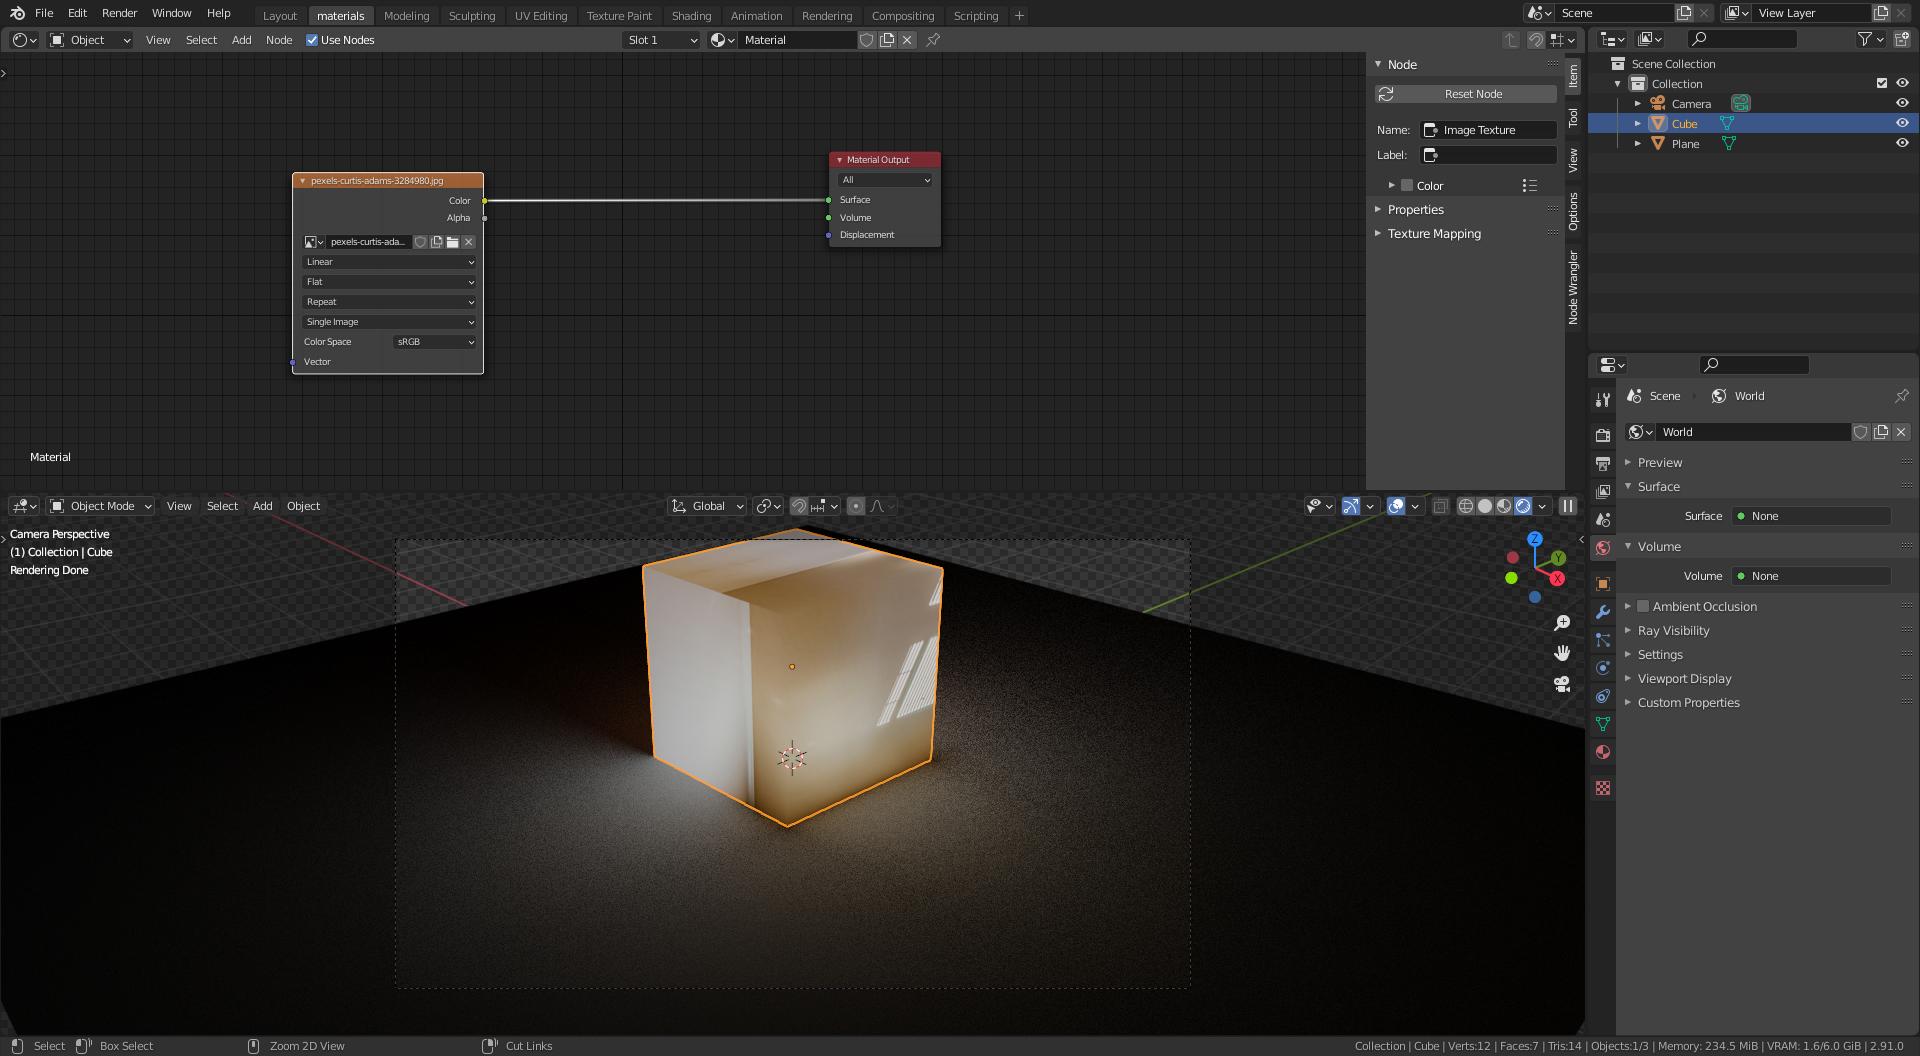Click the Volume None shader button
The width and height of the screenshot is (1920, 1056).
point(1811,576)
